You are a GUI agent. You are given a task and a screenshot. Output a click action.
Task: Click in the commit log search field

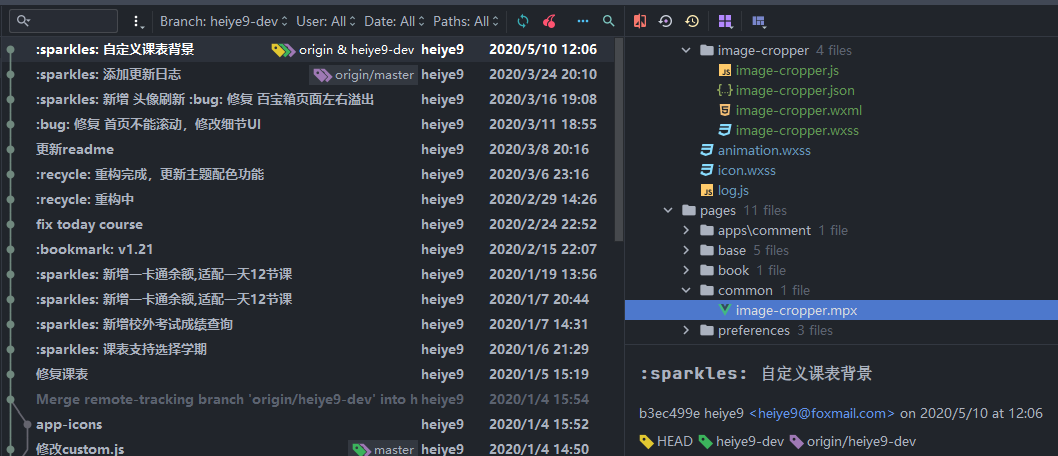(70, 21)
